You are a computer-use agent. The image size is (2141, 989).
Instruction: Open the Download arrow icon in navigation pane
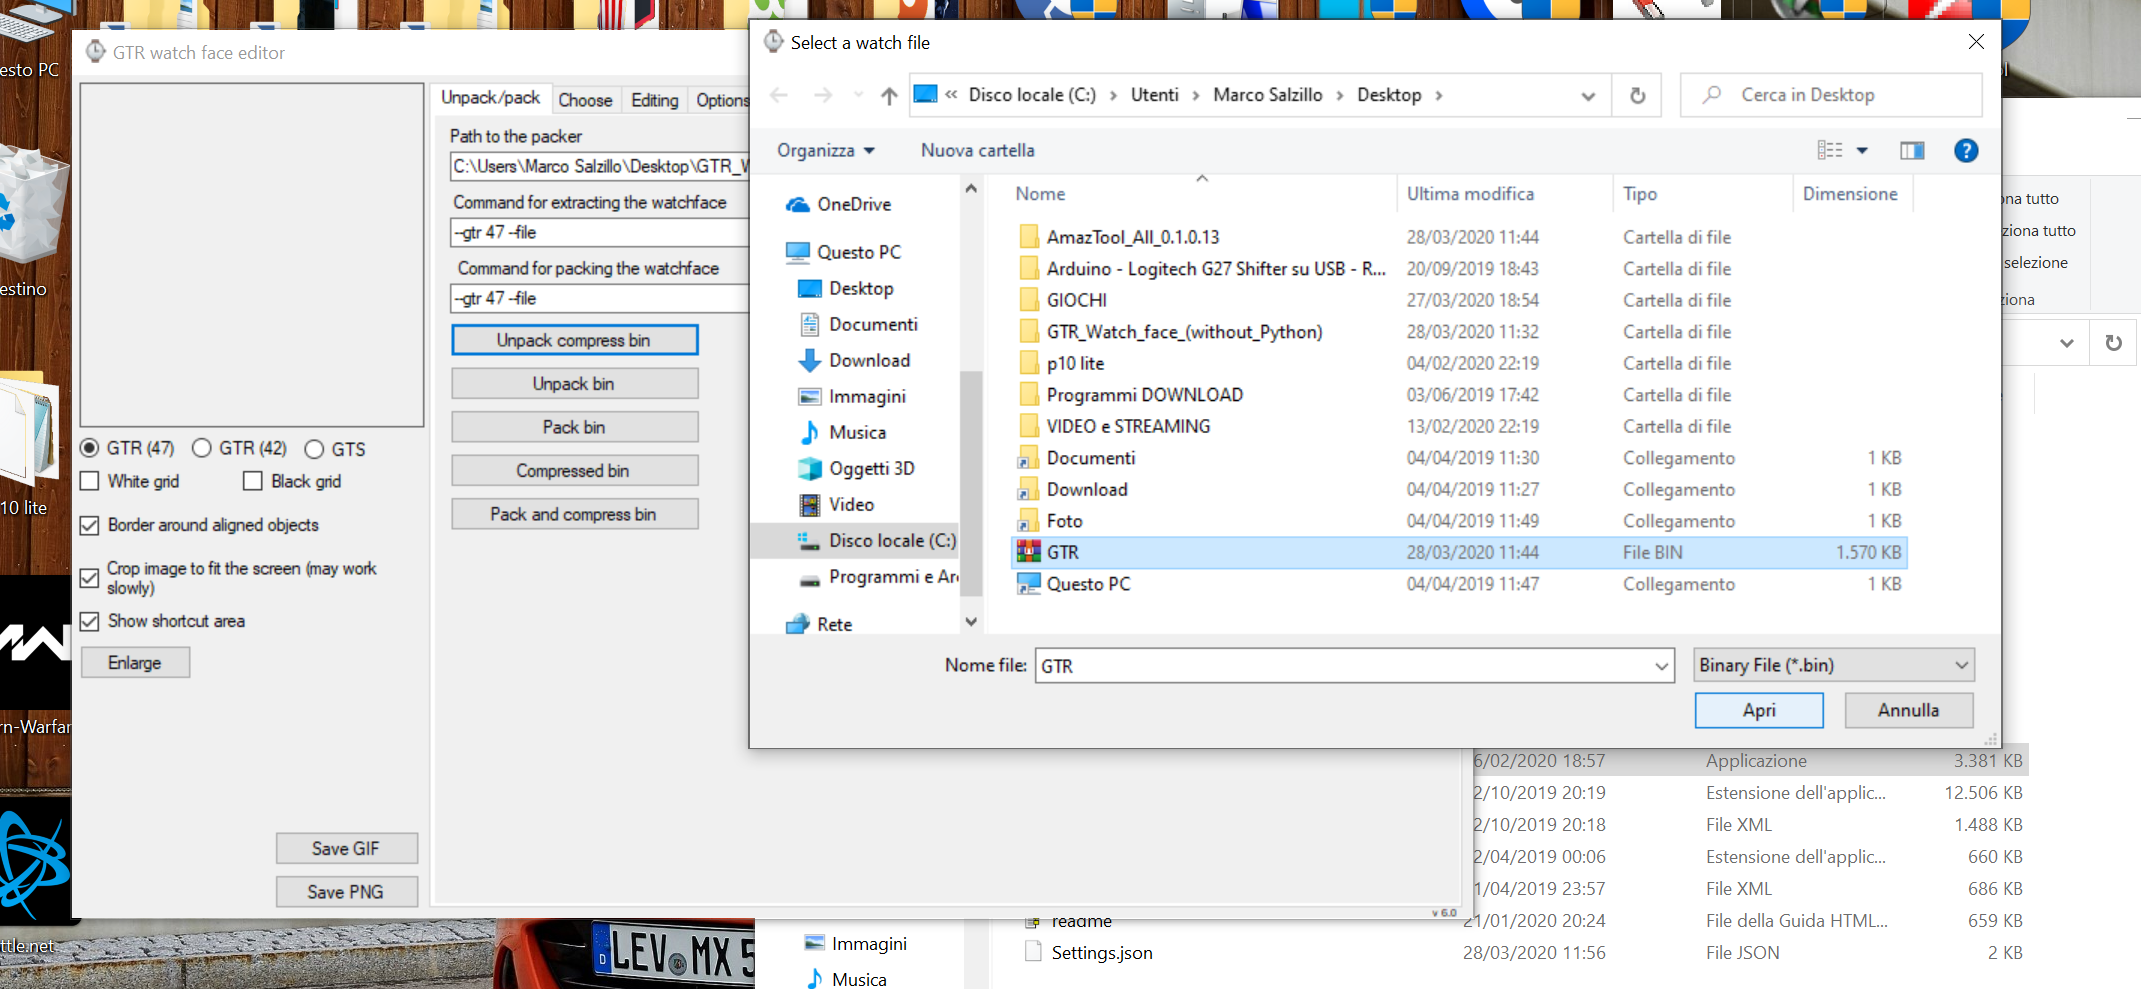(x=809, y=360)
